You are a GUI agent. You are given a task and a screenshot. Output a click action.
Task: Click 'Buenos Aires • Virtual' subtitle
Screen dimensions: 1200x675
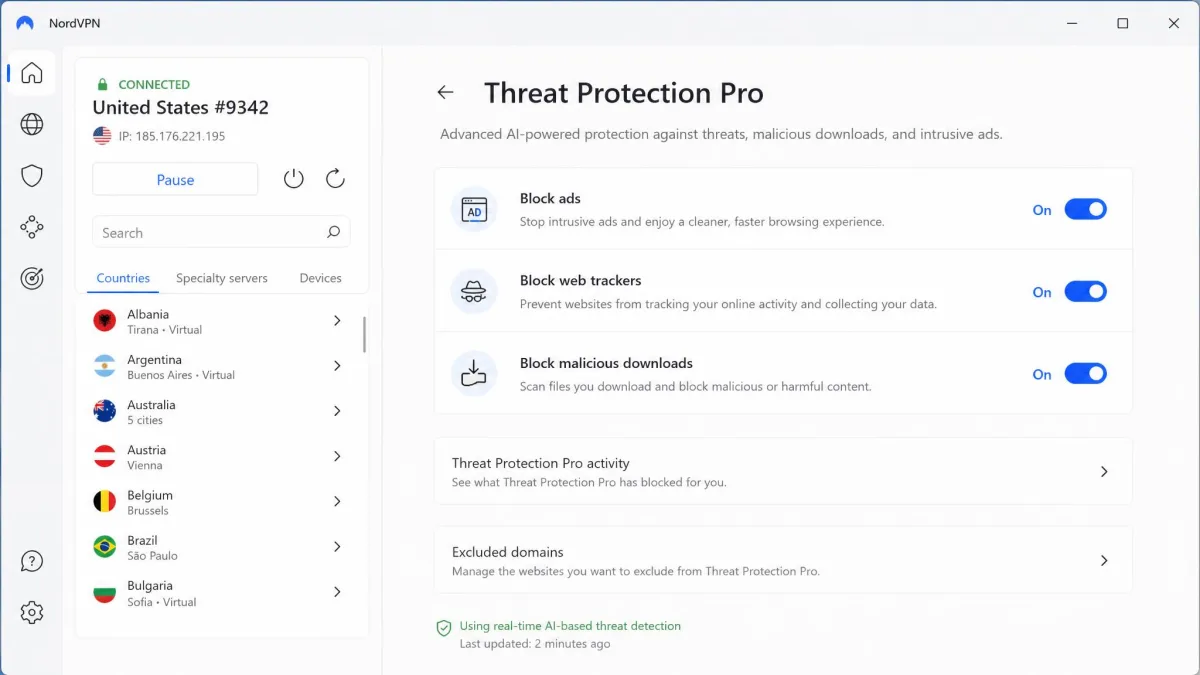point(181,375)
